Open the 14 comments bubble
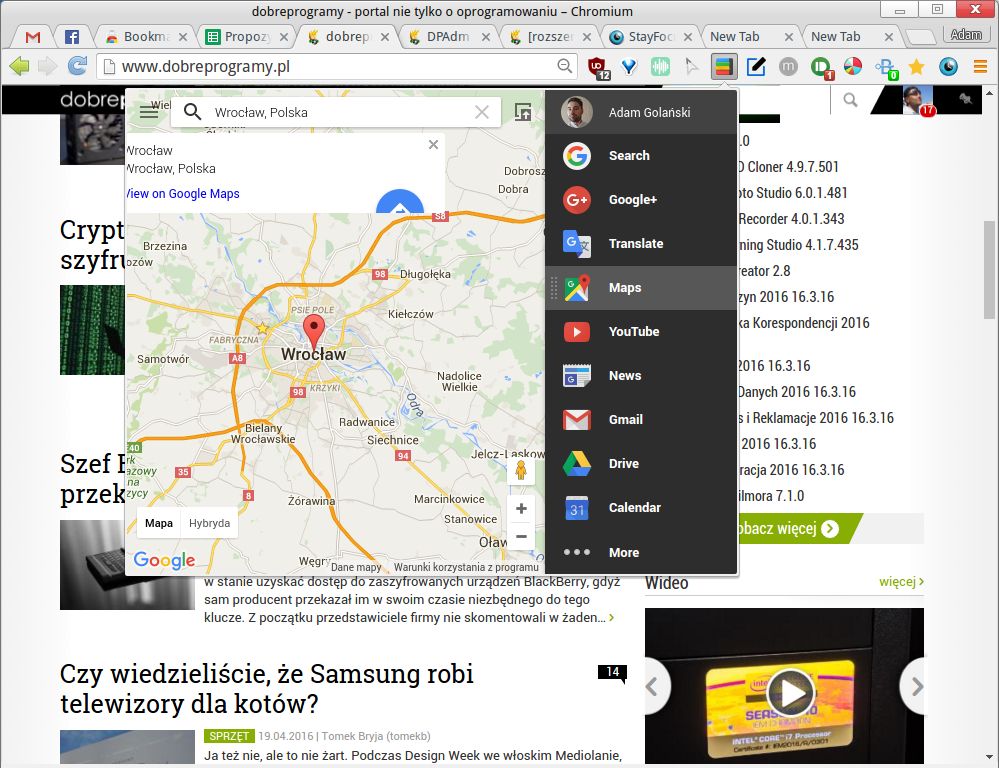 [612, 673]
